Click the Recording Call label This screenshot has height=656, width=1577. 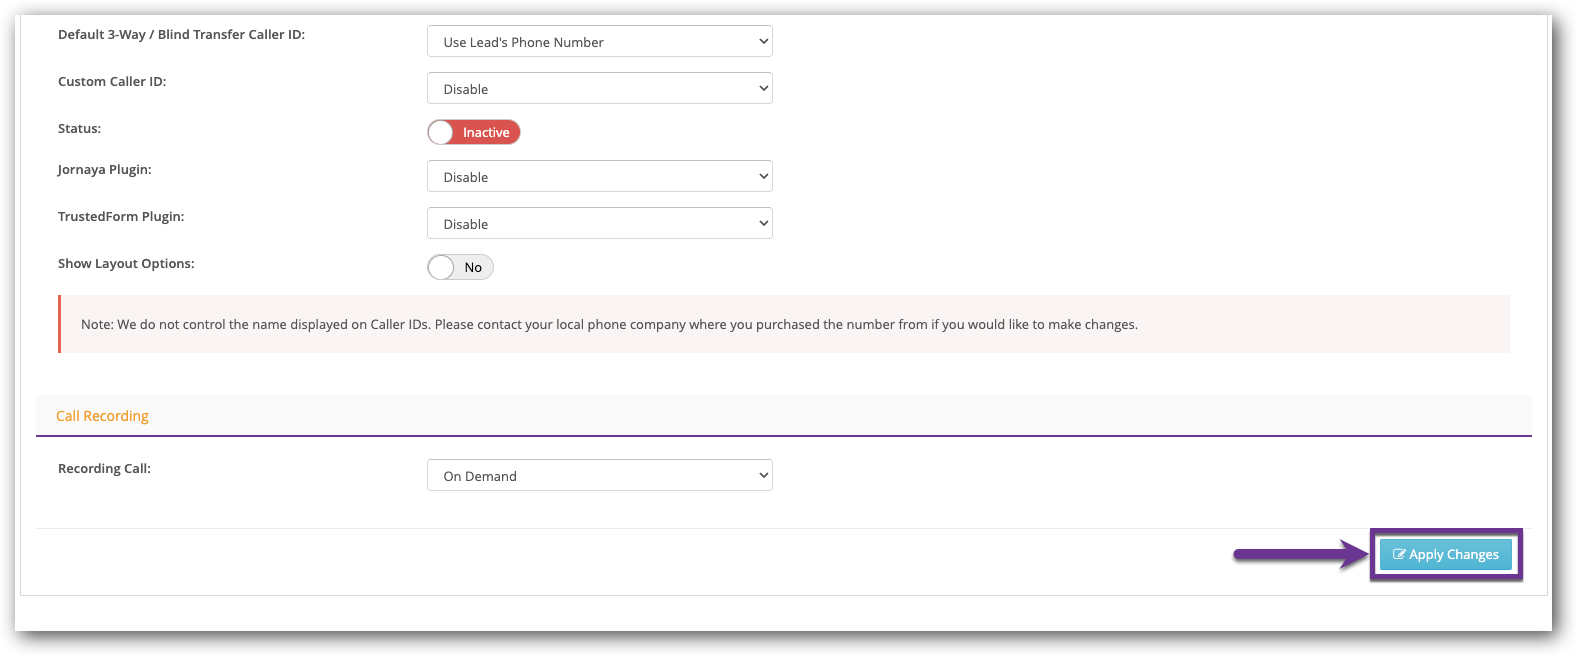104,469
